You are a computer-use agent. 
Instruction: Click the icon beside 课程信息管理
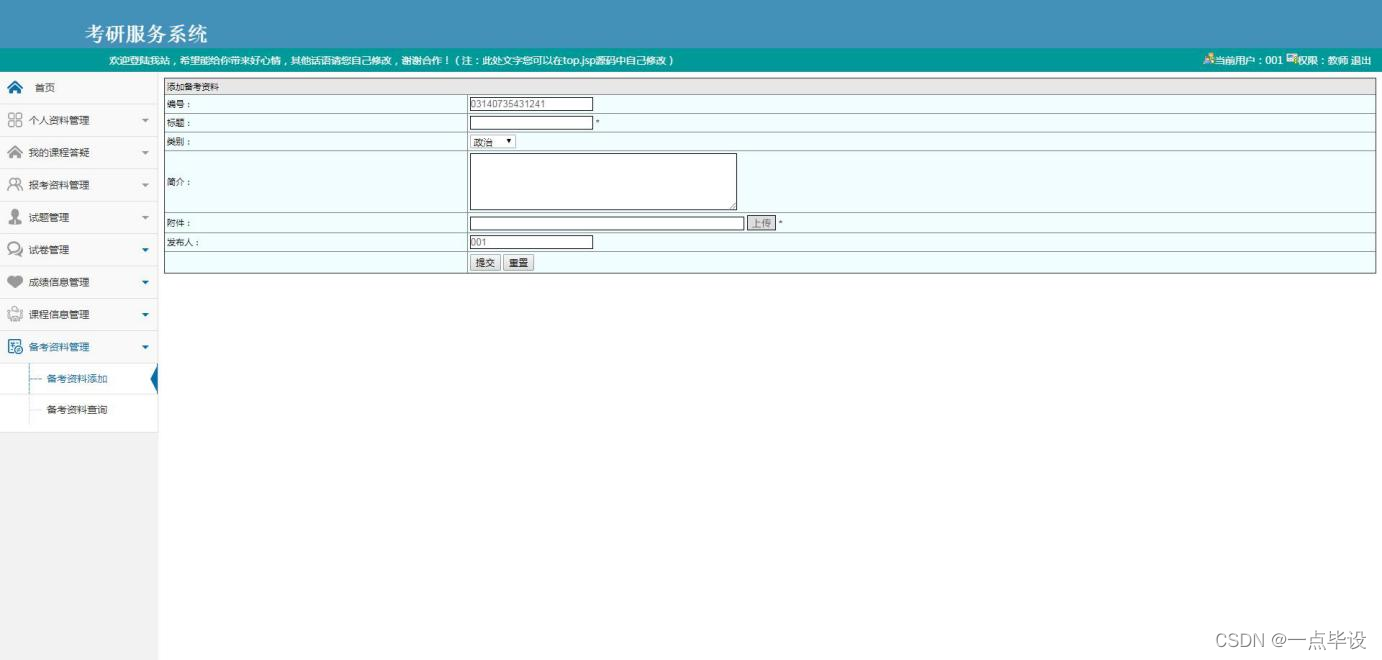pyautogui.click(x=15, y=314)
